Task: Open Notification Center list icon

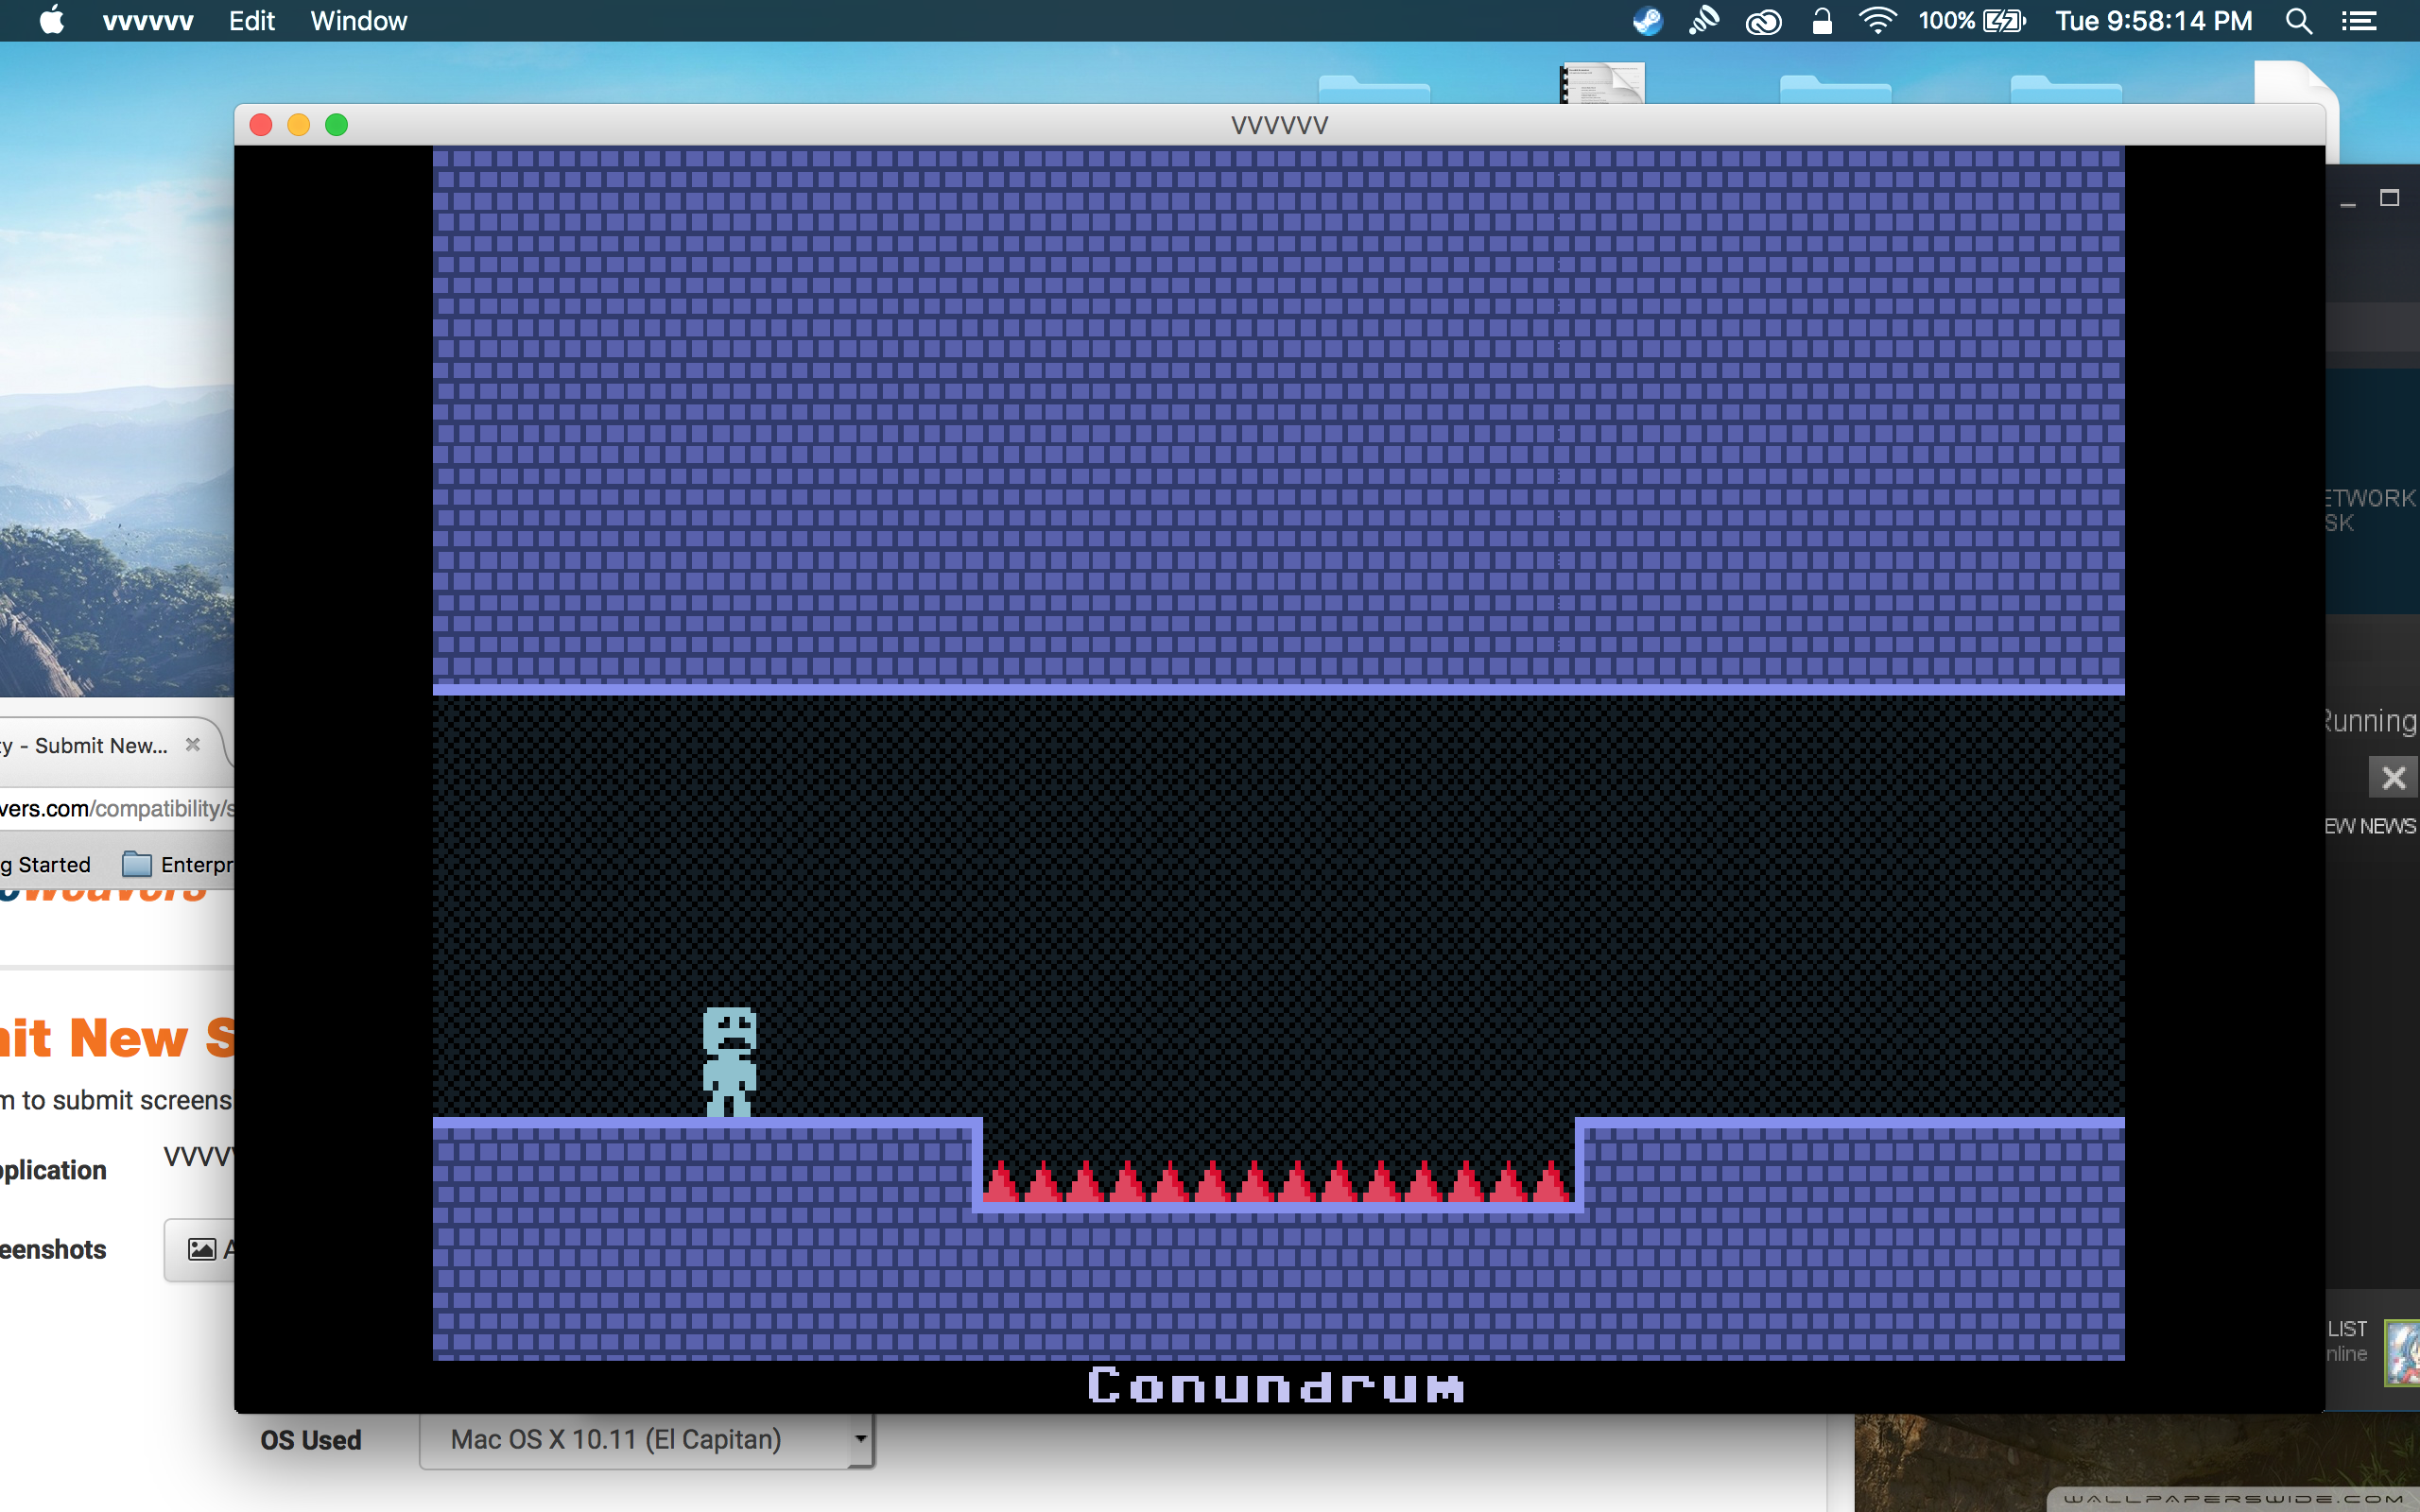Action: 2360,21
